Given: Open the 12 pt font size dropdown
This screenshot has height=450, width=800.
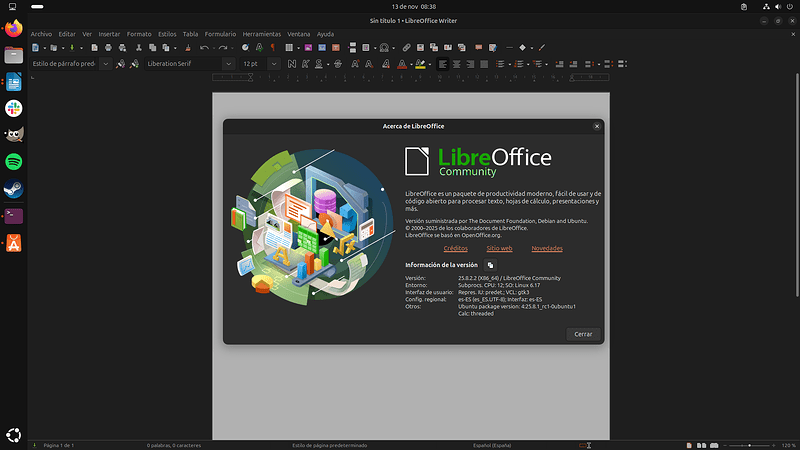Looking at the screenshot, I should point(272,64).
